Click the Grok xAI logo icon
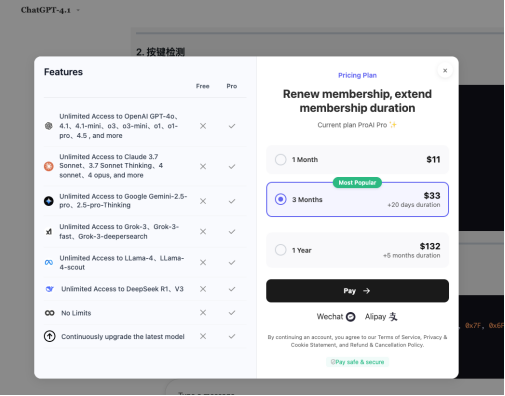The height and width of the screenshot is (396, 505). coord(49,231)
